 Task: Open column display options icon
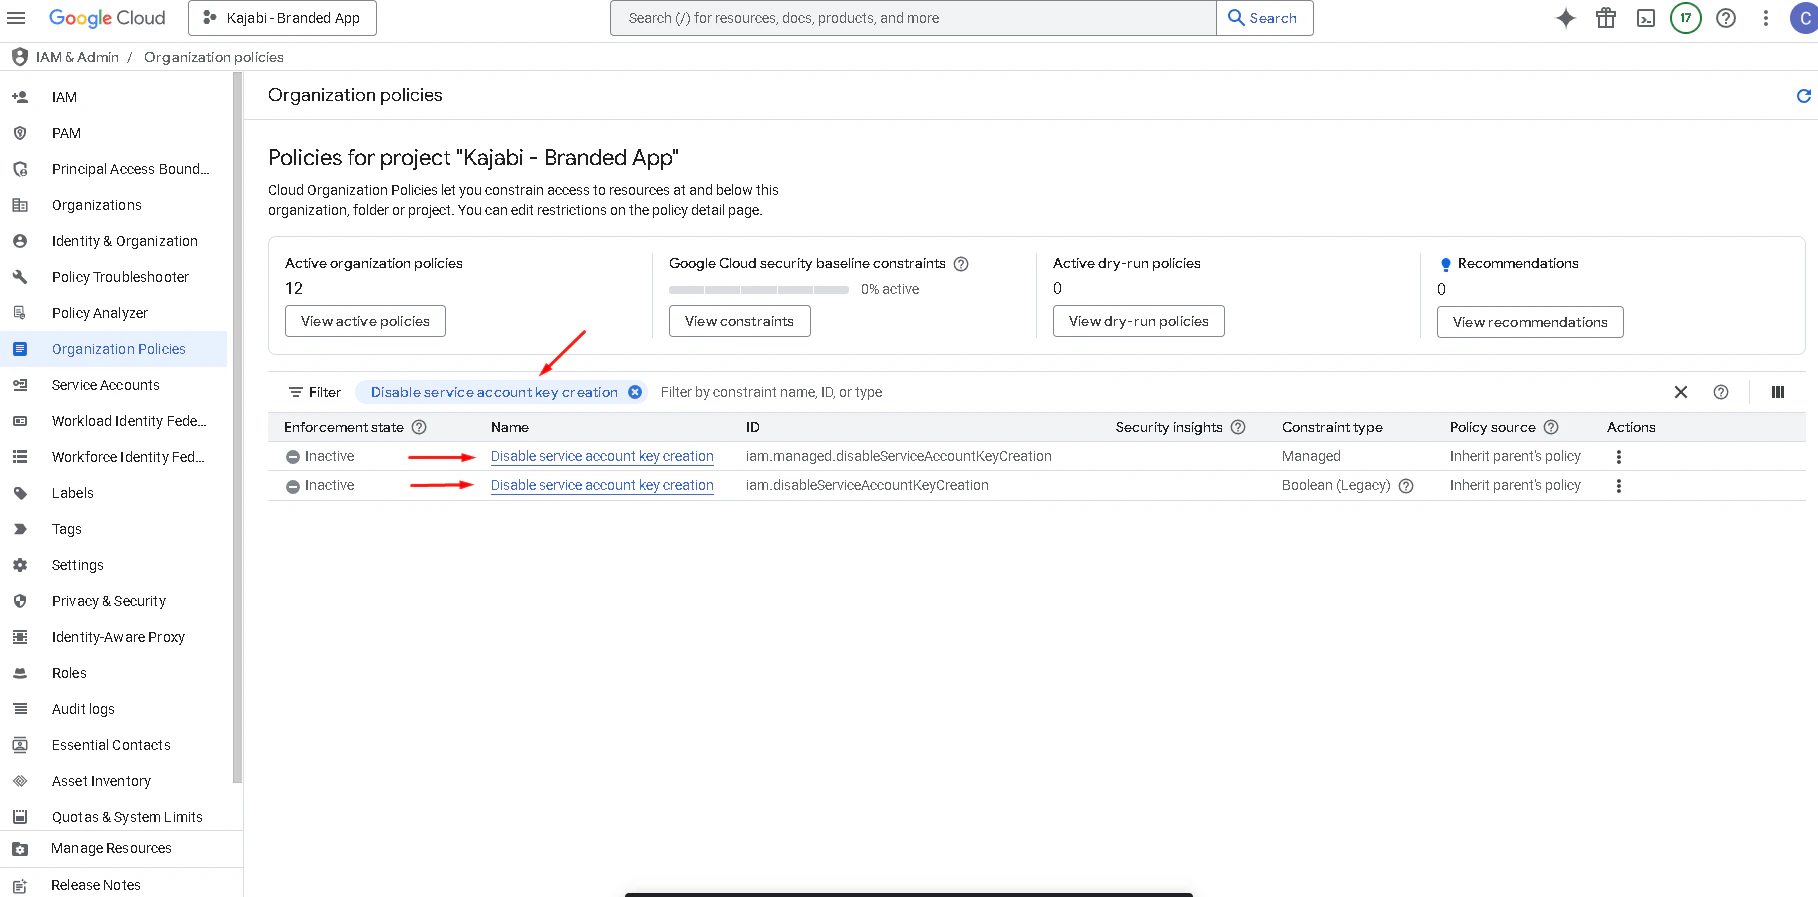[x=1778, y=392]
